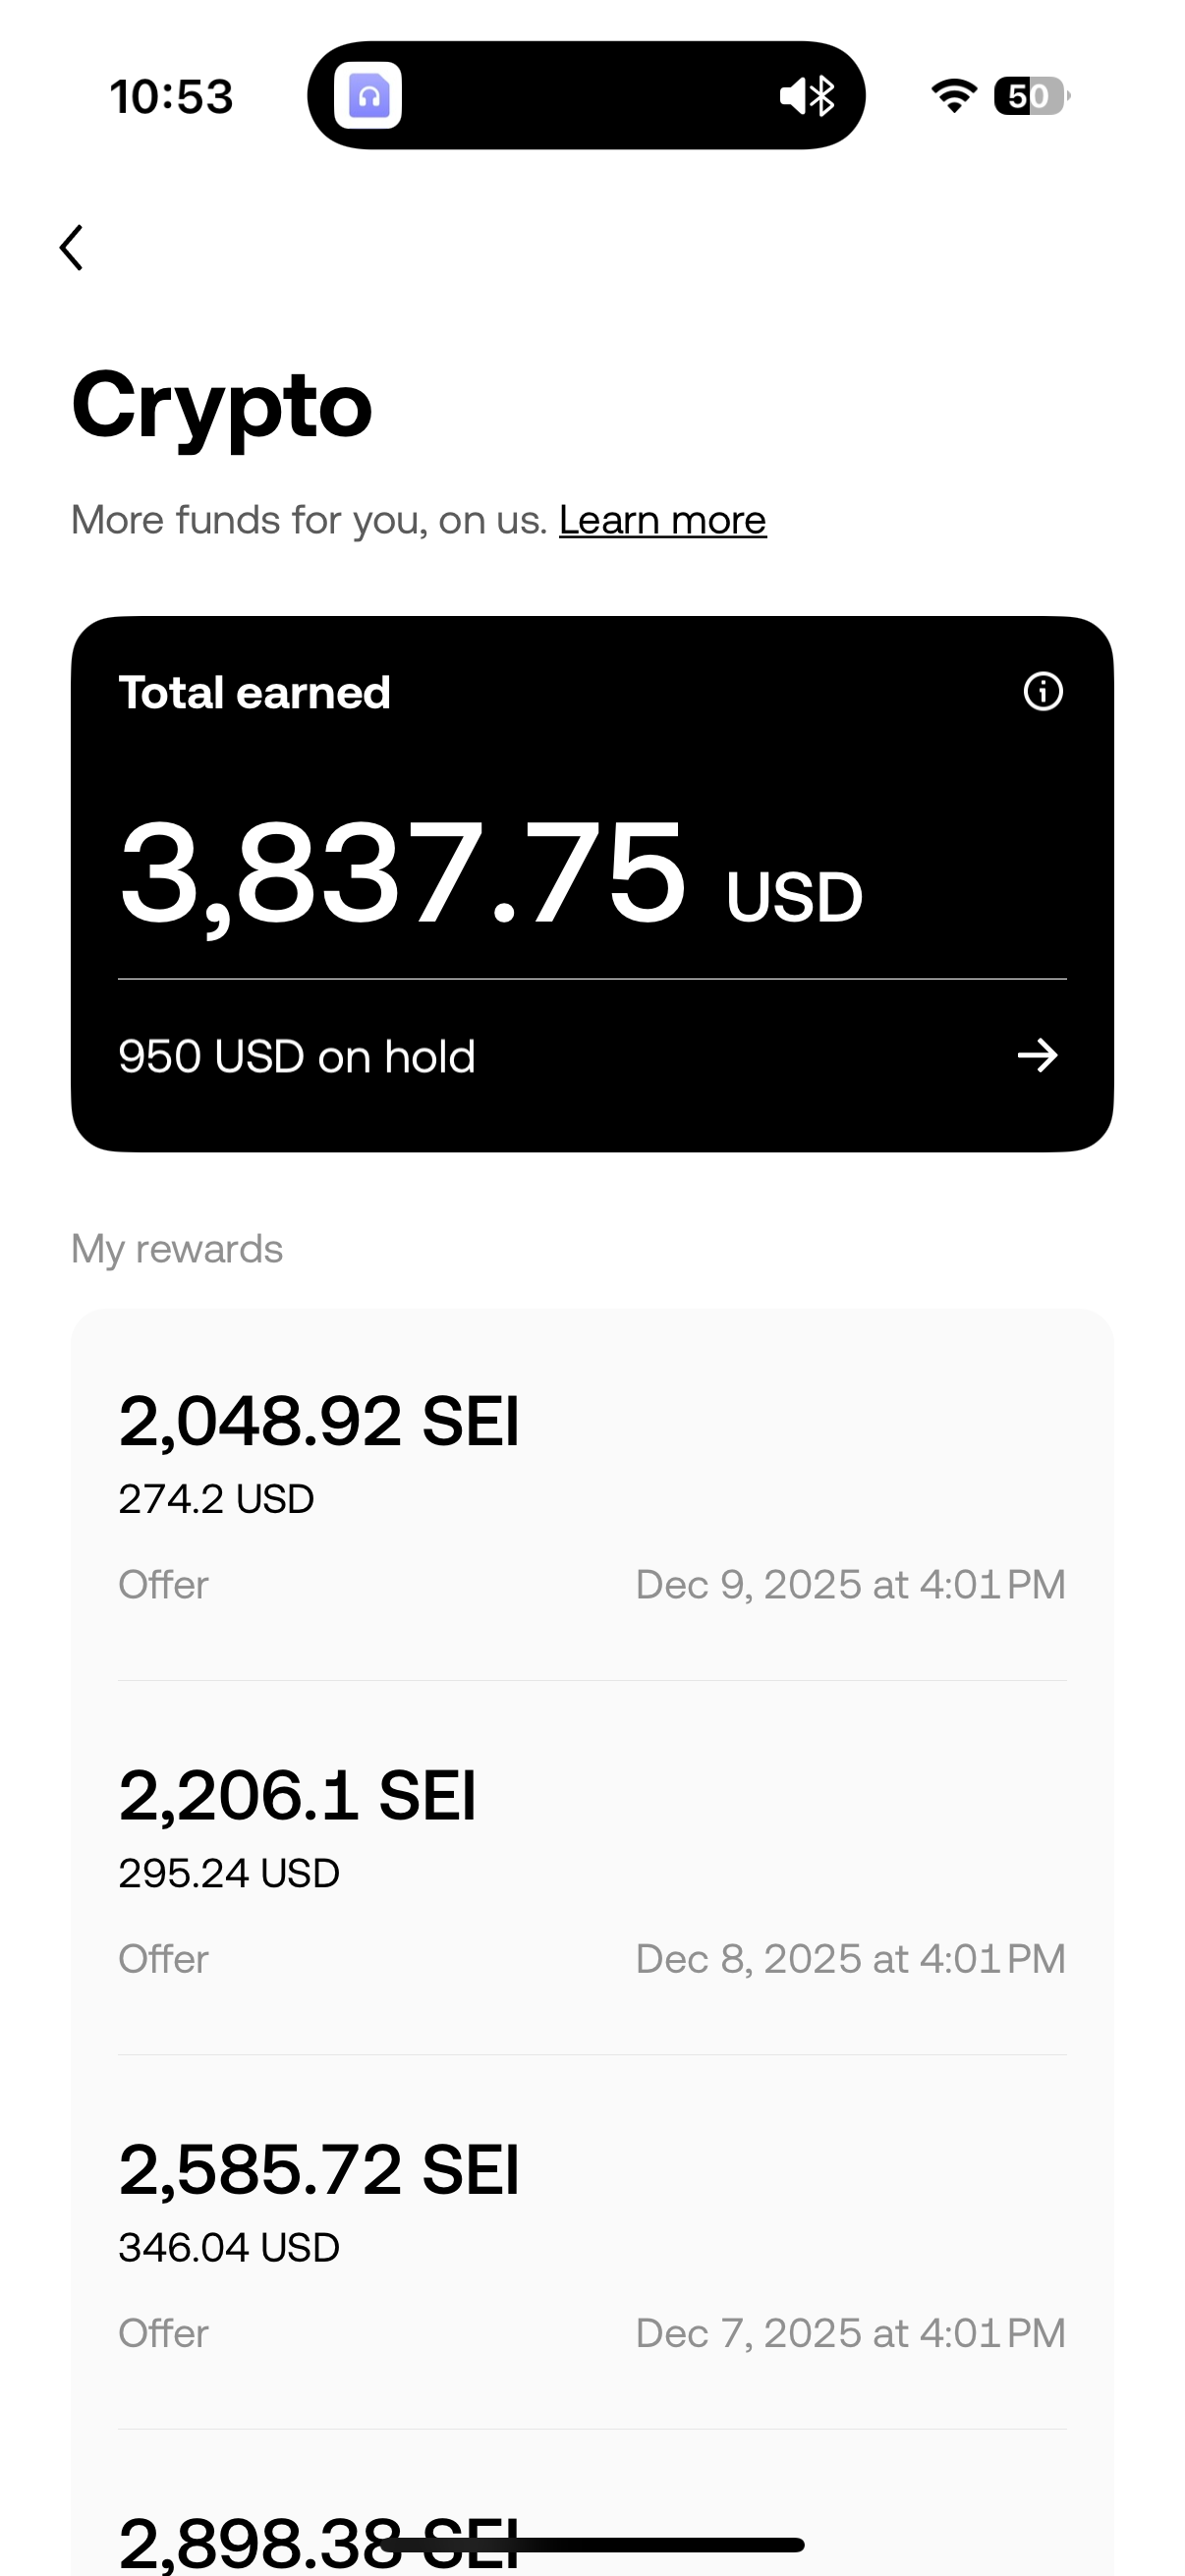The image size is (1185, 2576).
Task: Tap the Dec 7, 2025 reward date
Action: tap(850, 2333)
